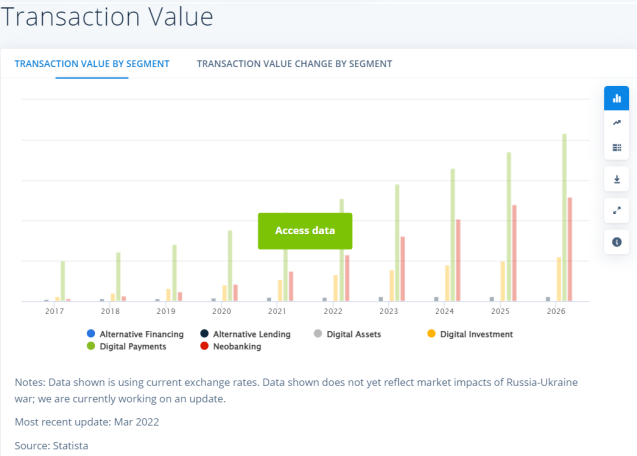Click the Neobanking red legend dot
The width and height of the screenshot is (637, 456).
click(204, 347)
